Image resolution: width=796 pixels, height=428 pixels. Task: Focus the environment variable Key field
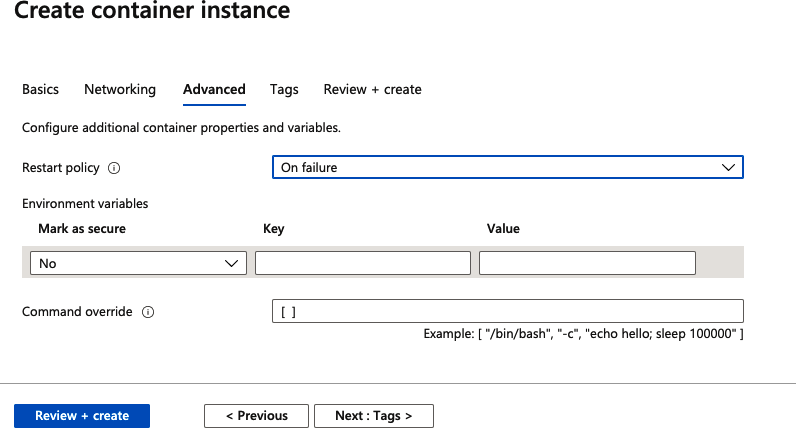point(362,263)
